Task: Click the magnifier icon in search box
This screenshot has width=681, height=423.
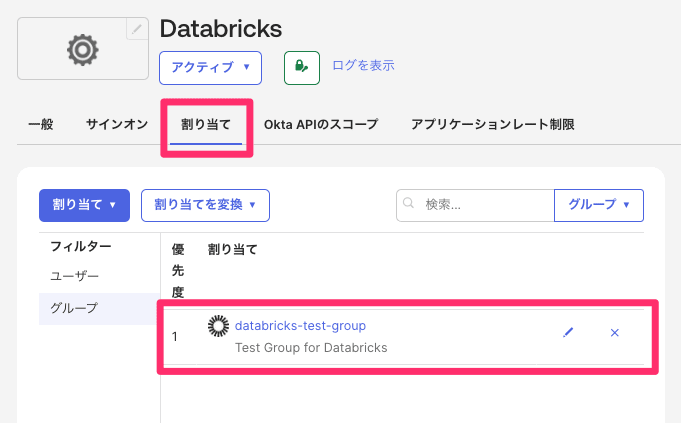Action: pyautogui.click(x=408, y=203)
